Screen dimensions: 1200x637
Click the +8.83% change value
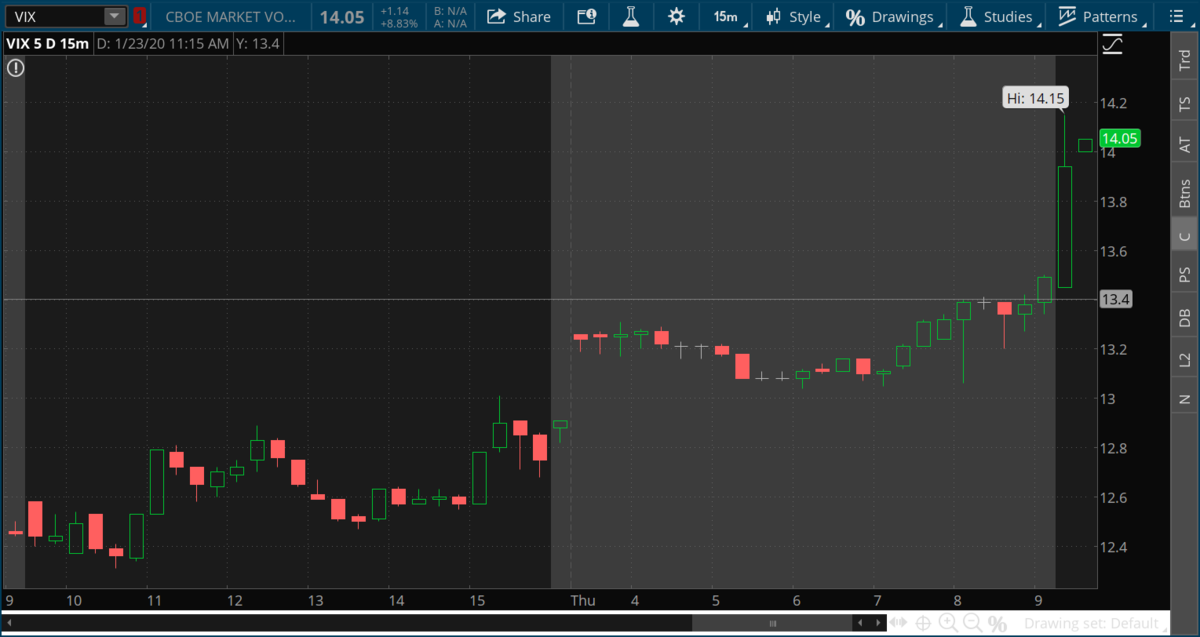click(401, 23)
